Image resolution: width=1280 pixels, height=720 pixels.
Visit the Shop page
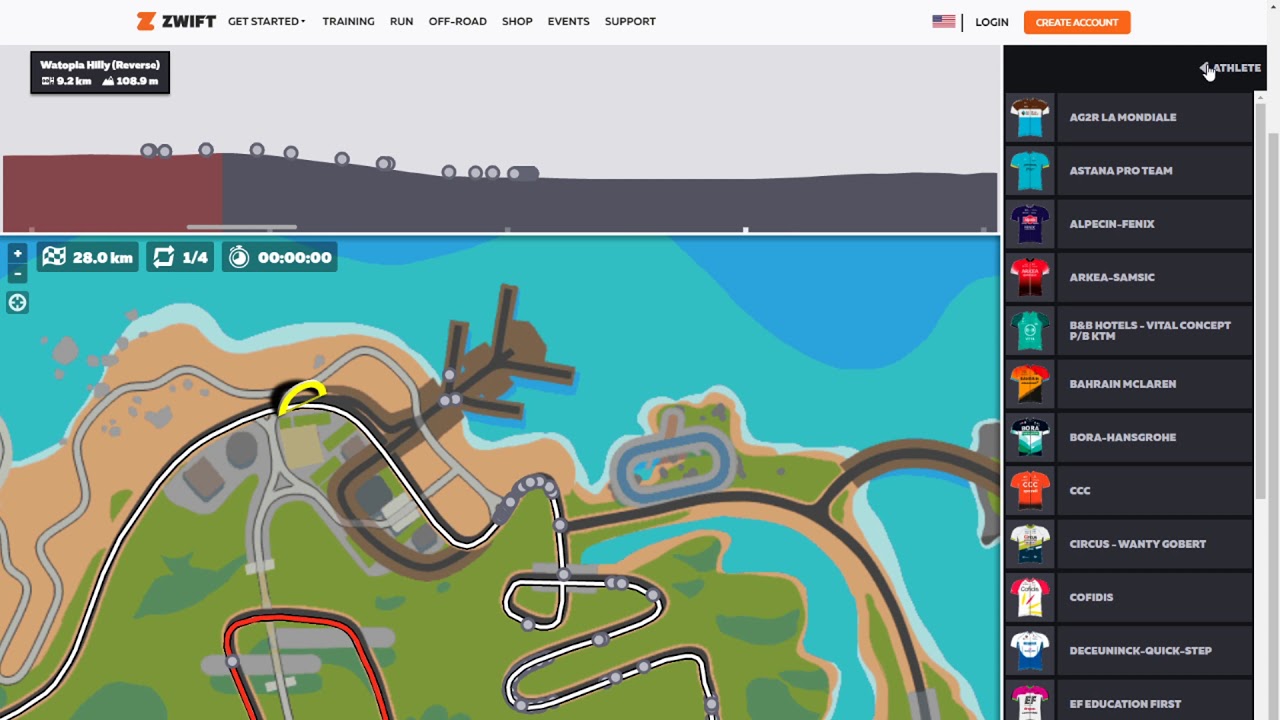(517, 21)
